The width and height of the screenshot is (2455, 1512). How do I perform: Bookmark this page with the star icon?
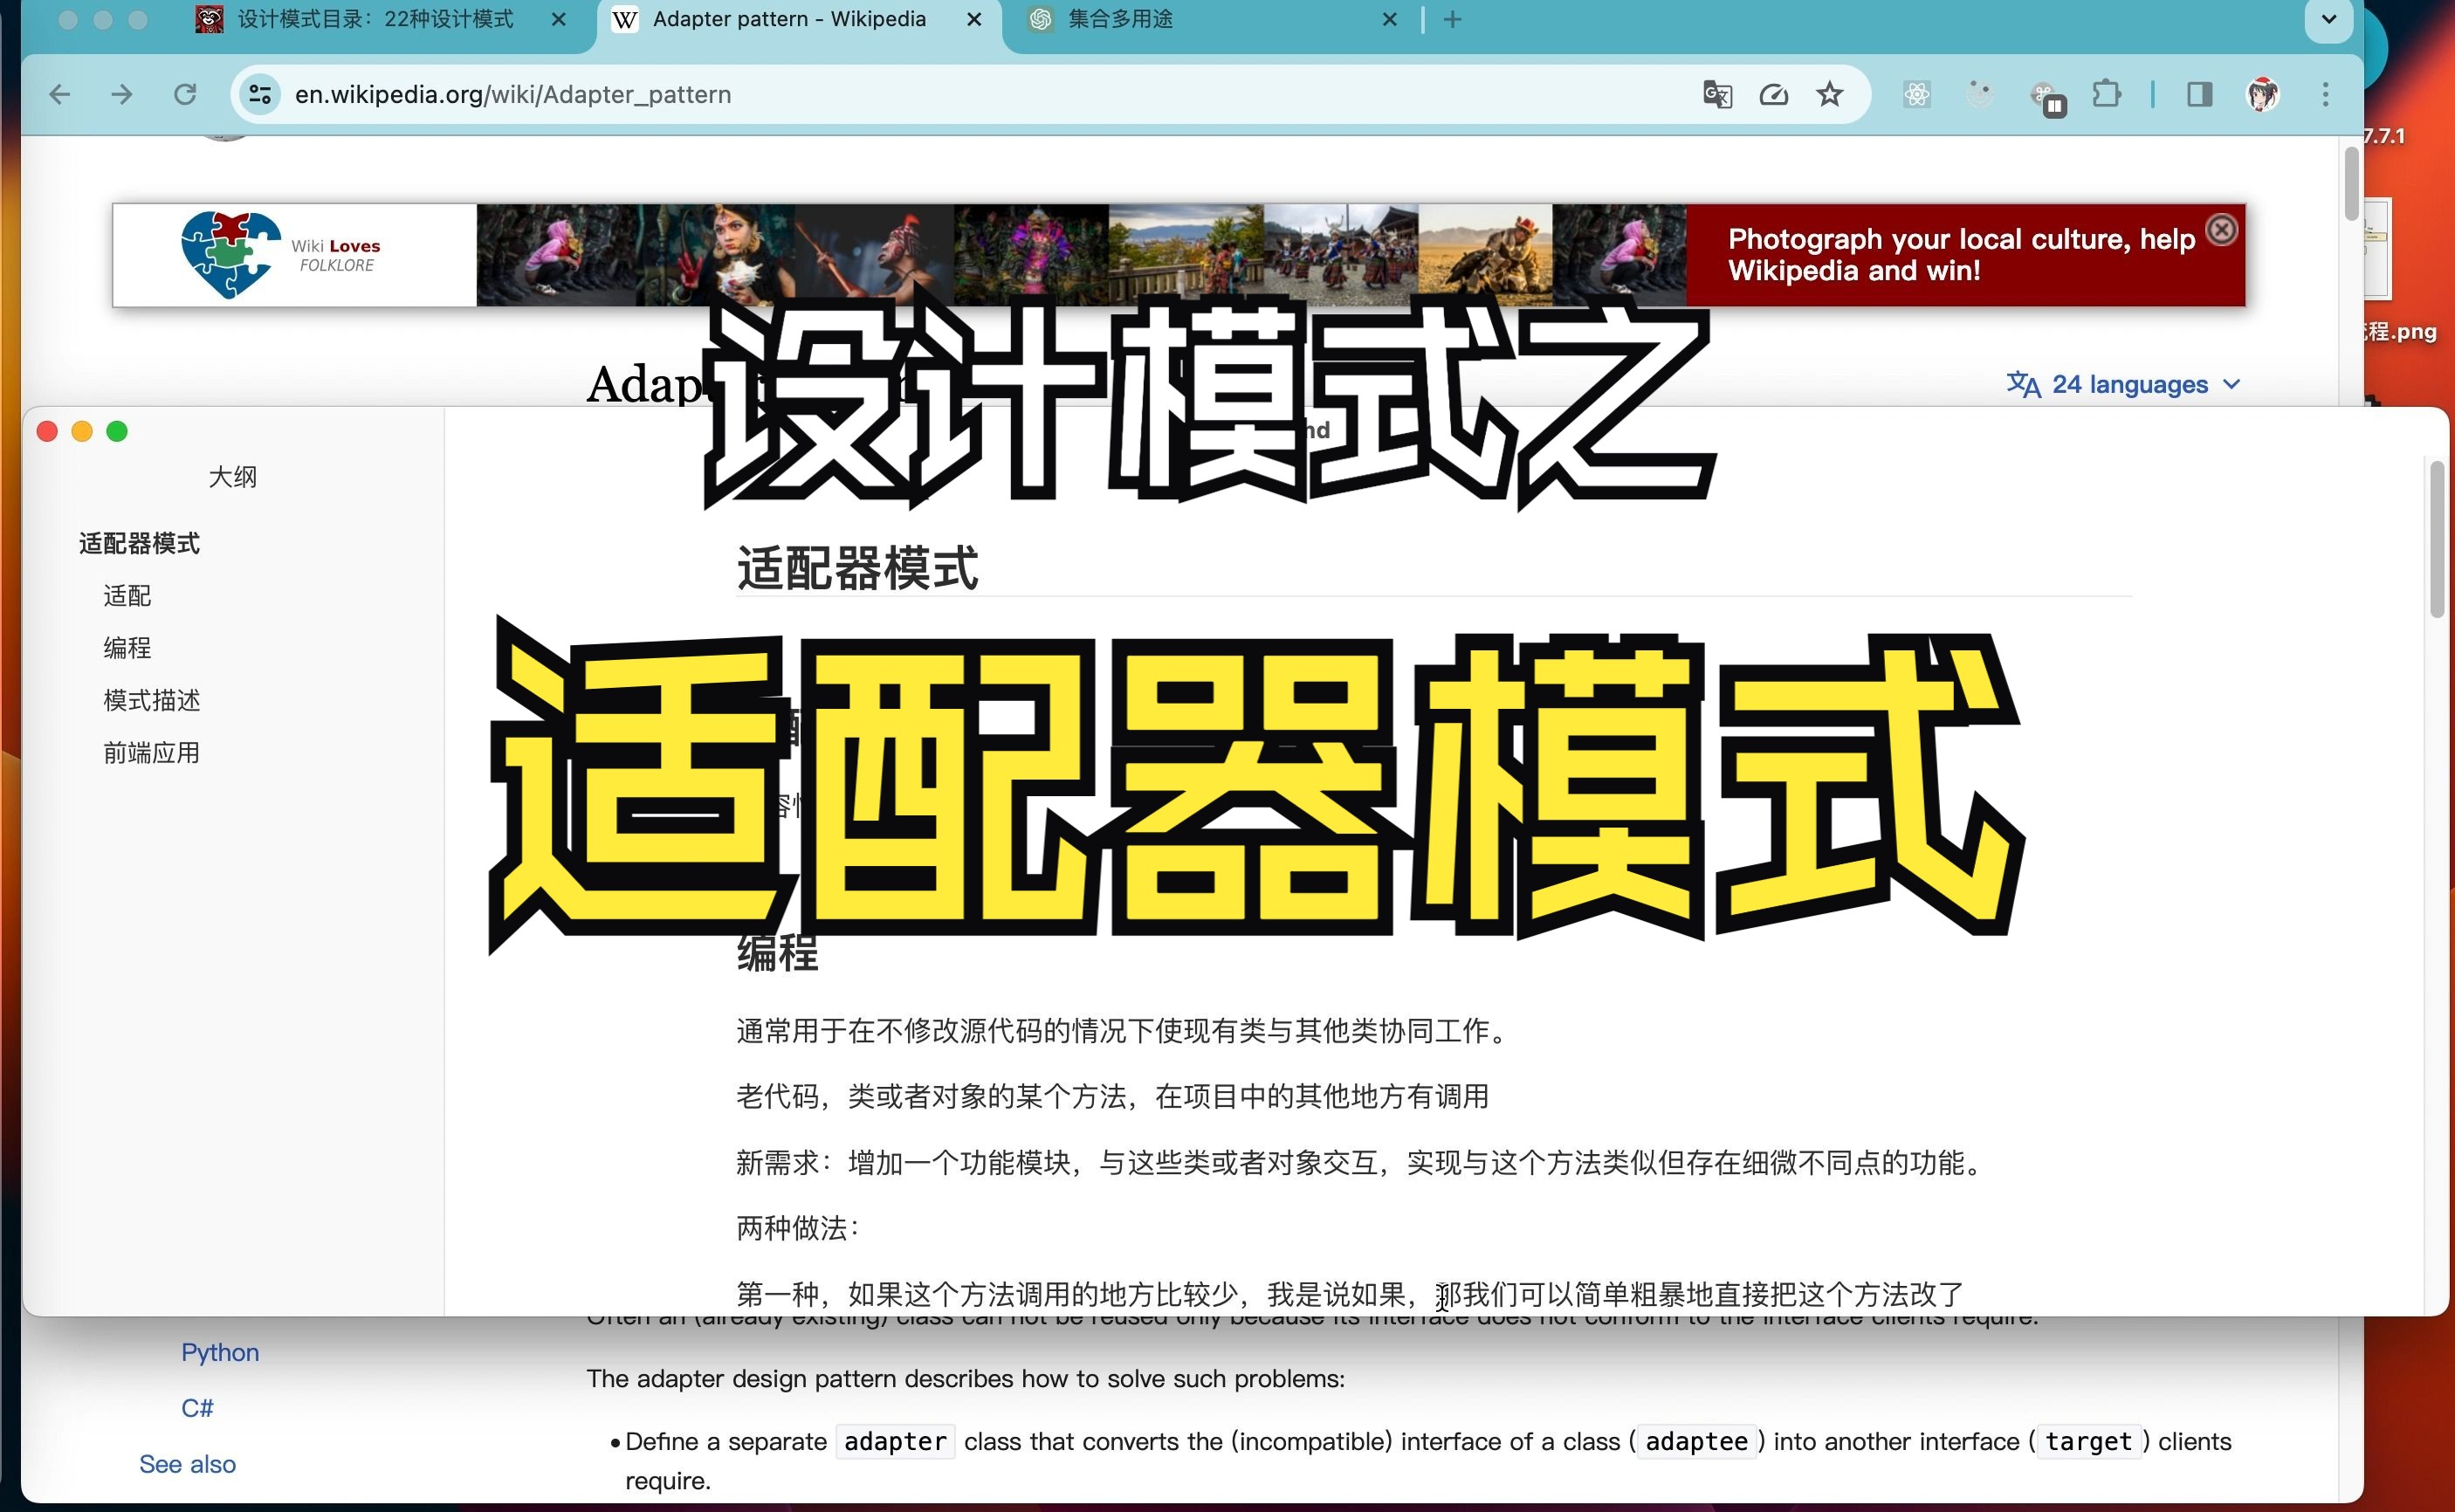1829,94
